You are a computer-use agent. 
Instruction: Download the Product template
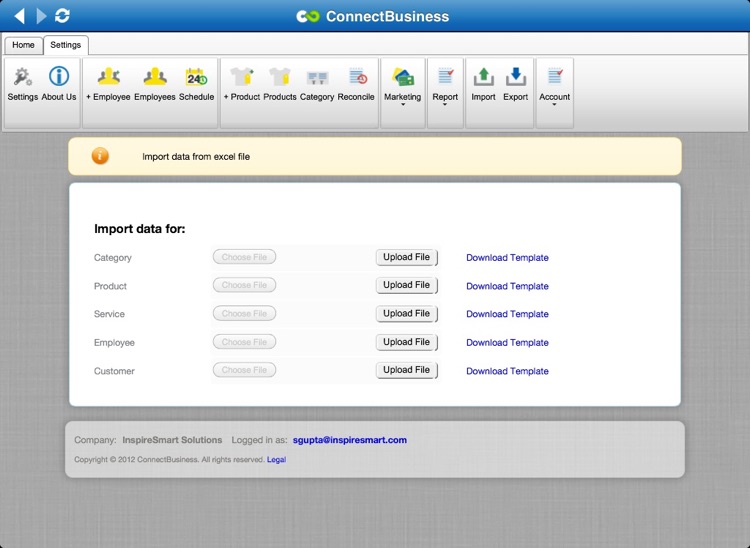pos(507,286)
